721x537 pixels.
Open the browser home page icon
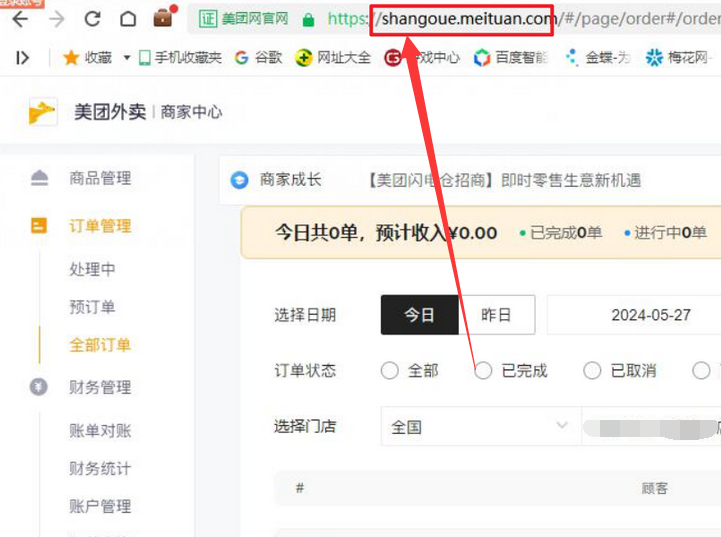coord(128,19)
